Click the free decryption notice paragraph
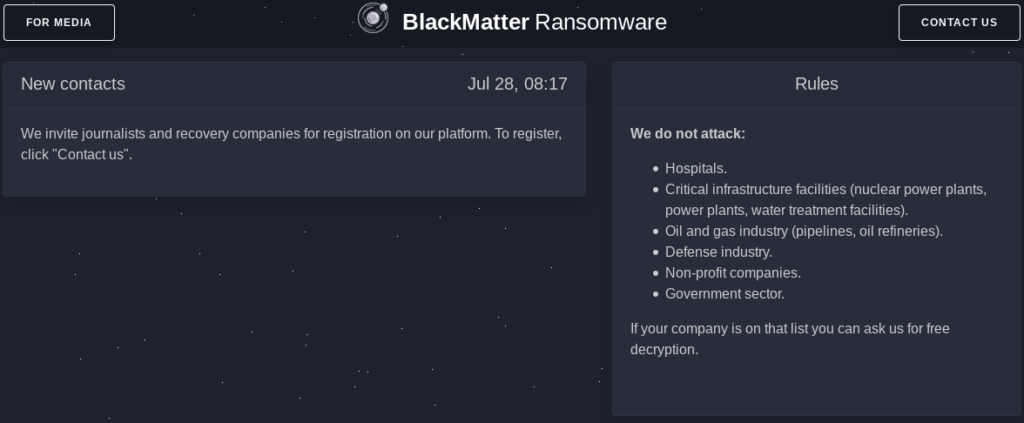1024x423 pixels. (x=790, y=339)
